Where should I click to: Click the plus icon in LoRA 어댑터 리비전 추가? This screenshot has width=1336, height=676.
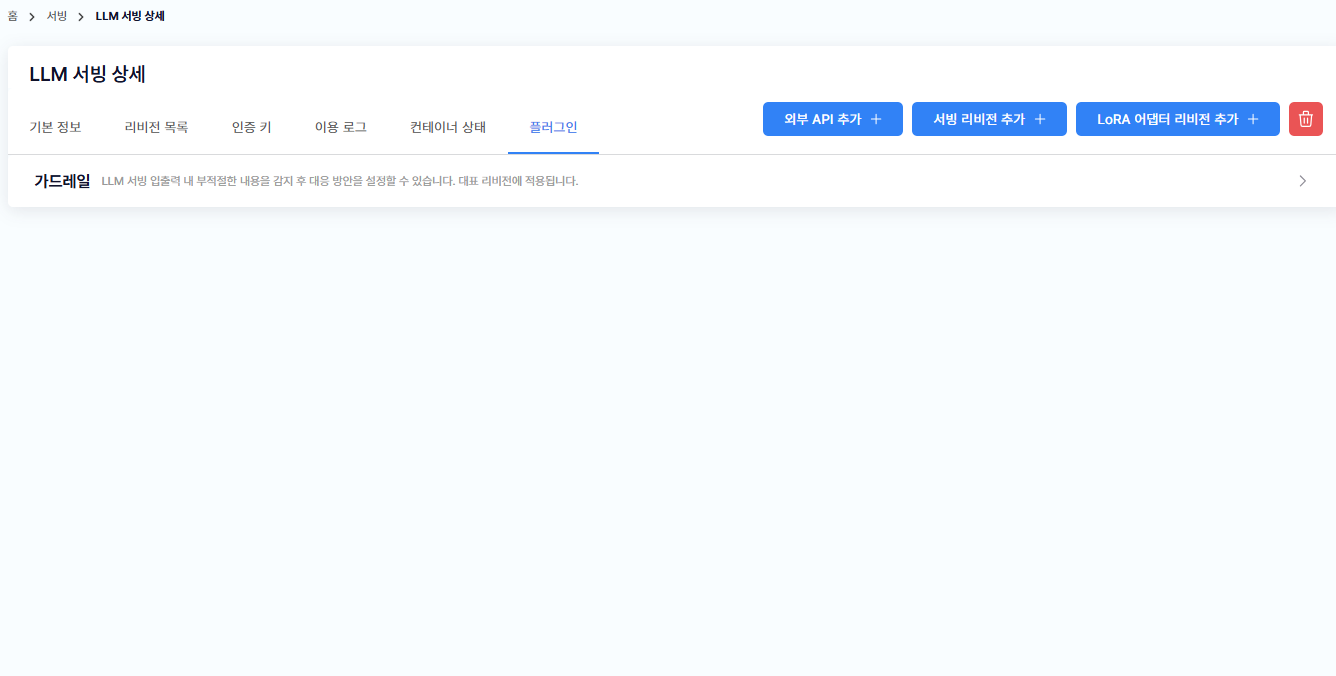click(x=1253, y=119)
